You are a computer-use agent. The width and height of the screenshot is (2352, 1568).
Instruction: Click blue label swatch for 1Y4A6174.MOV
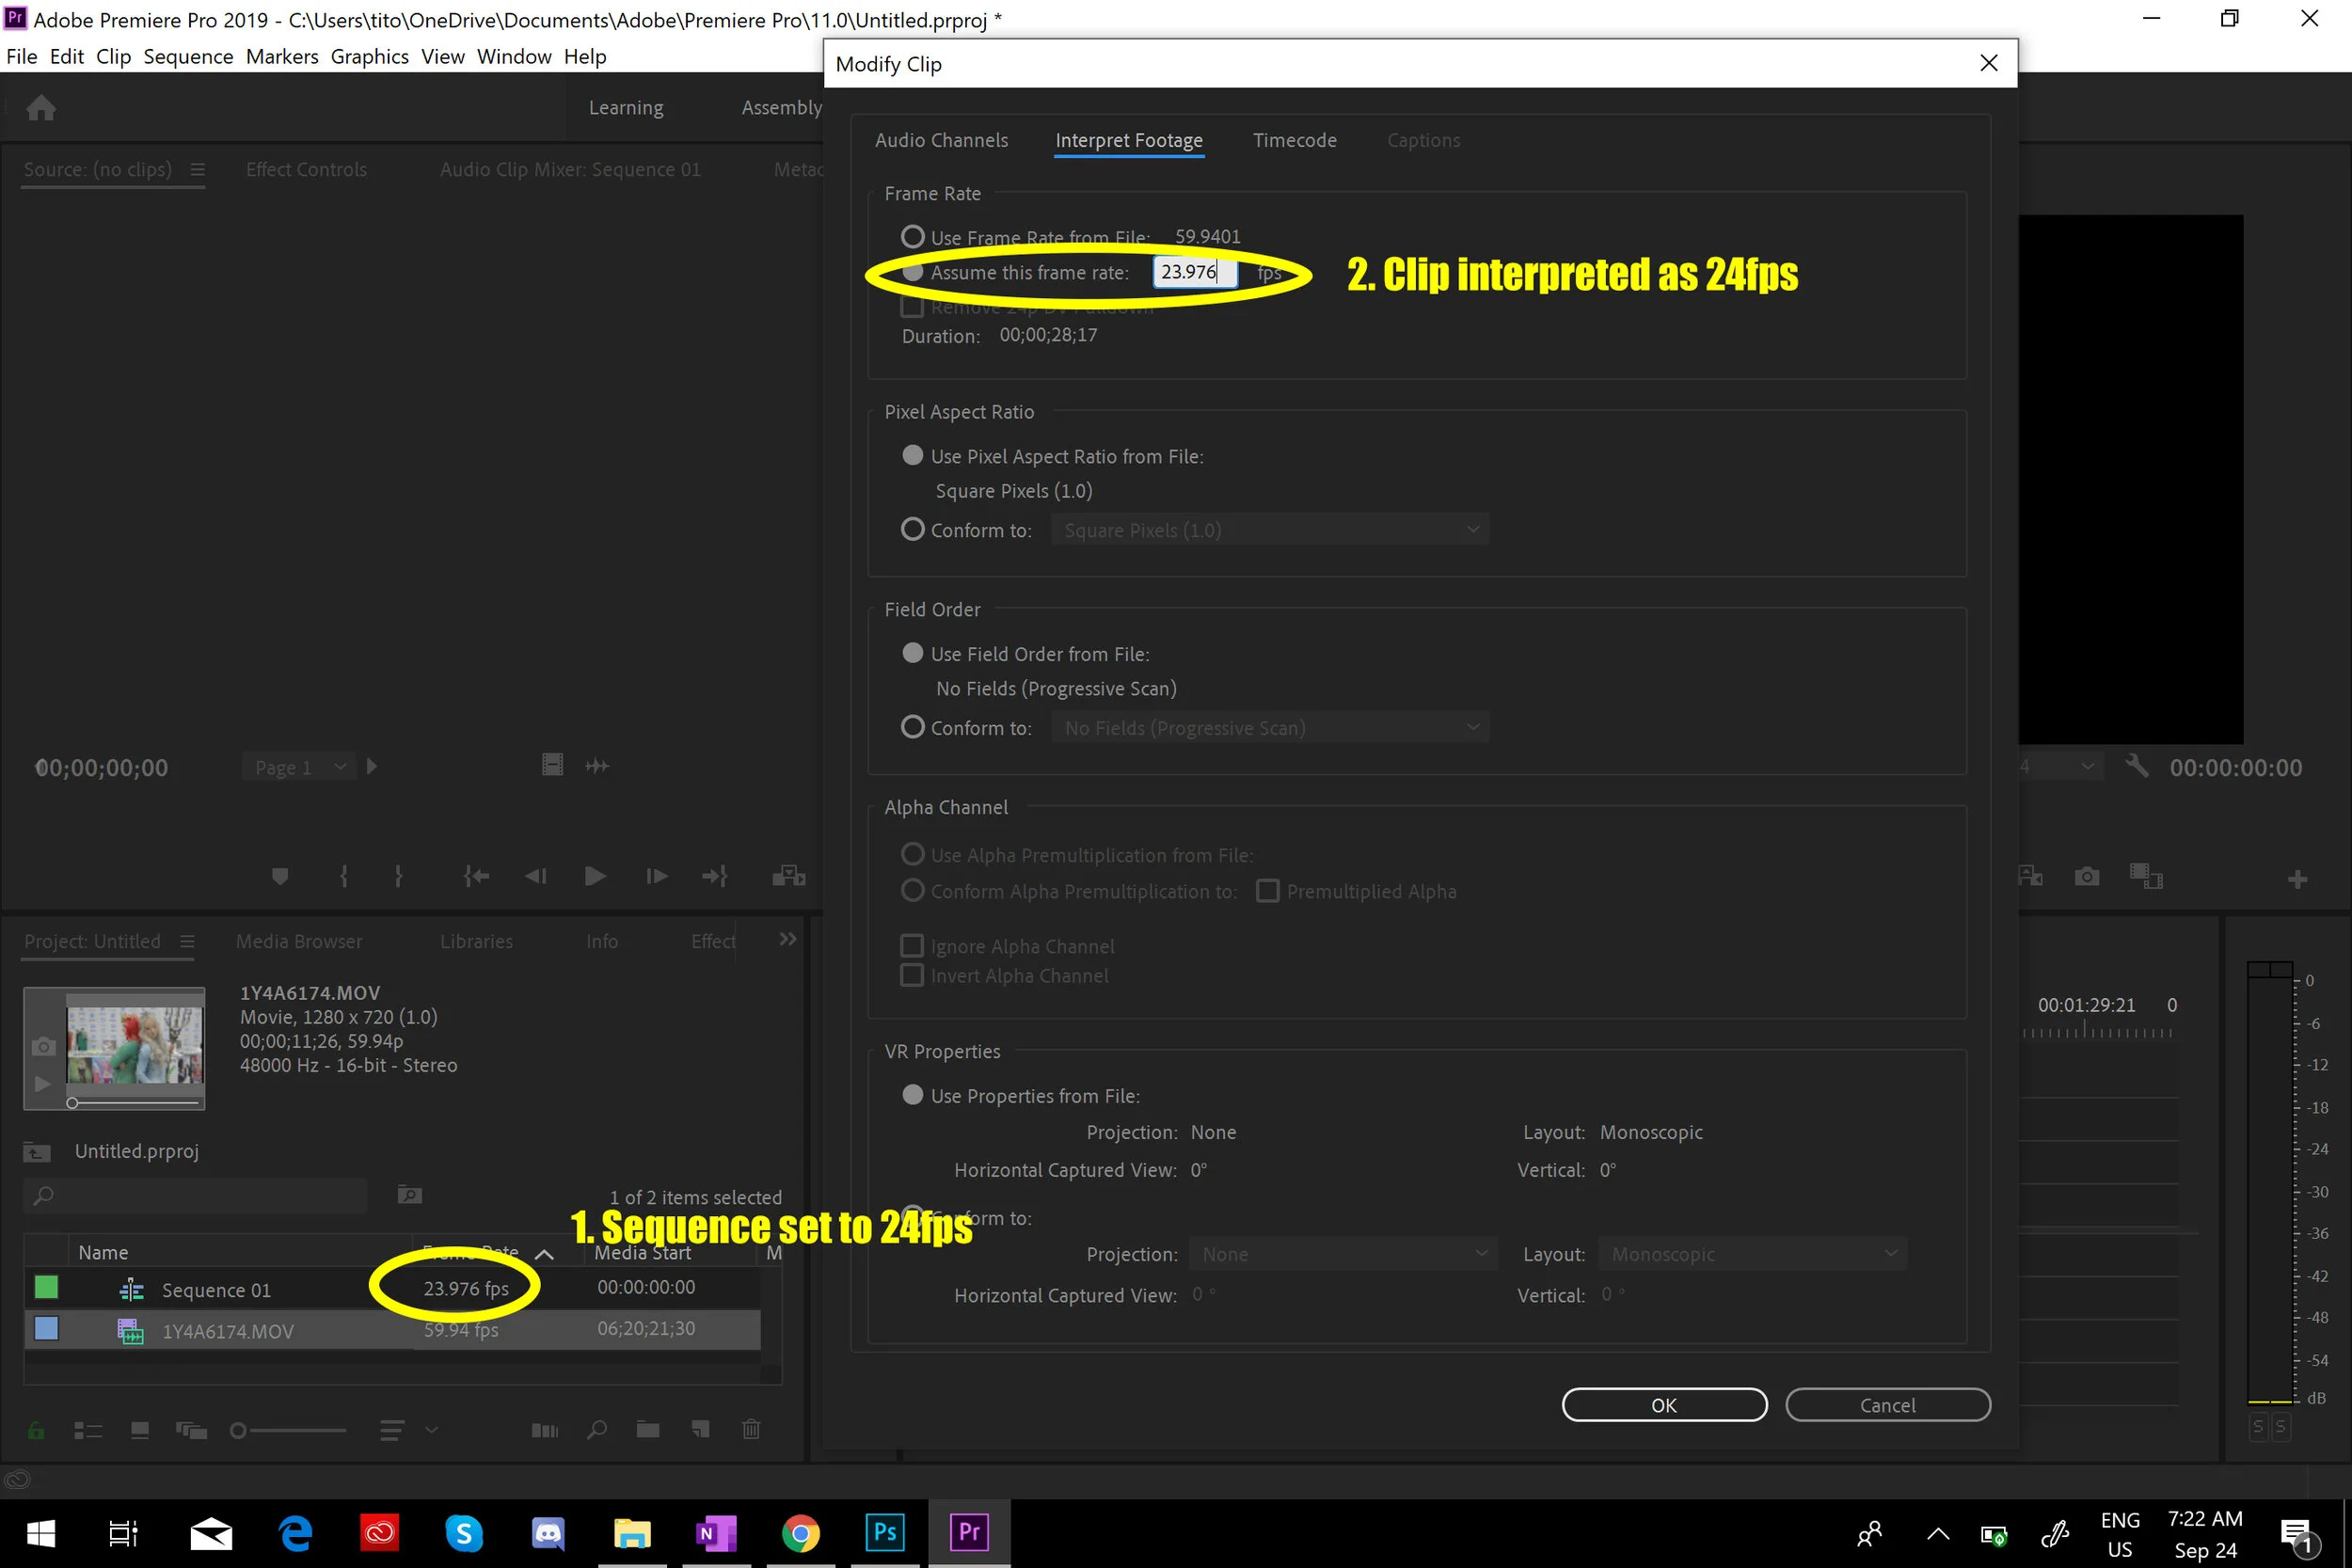coord(46,1329)
